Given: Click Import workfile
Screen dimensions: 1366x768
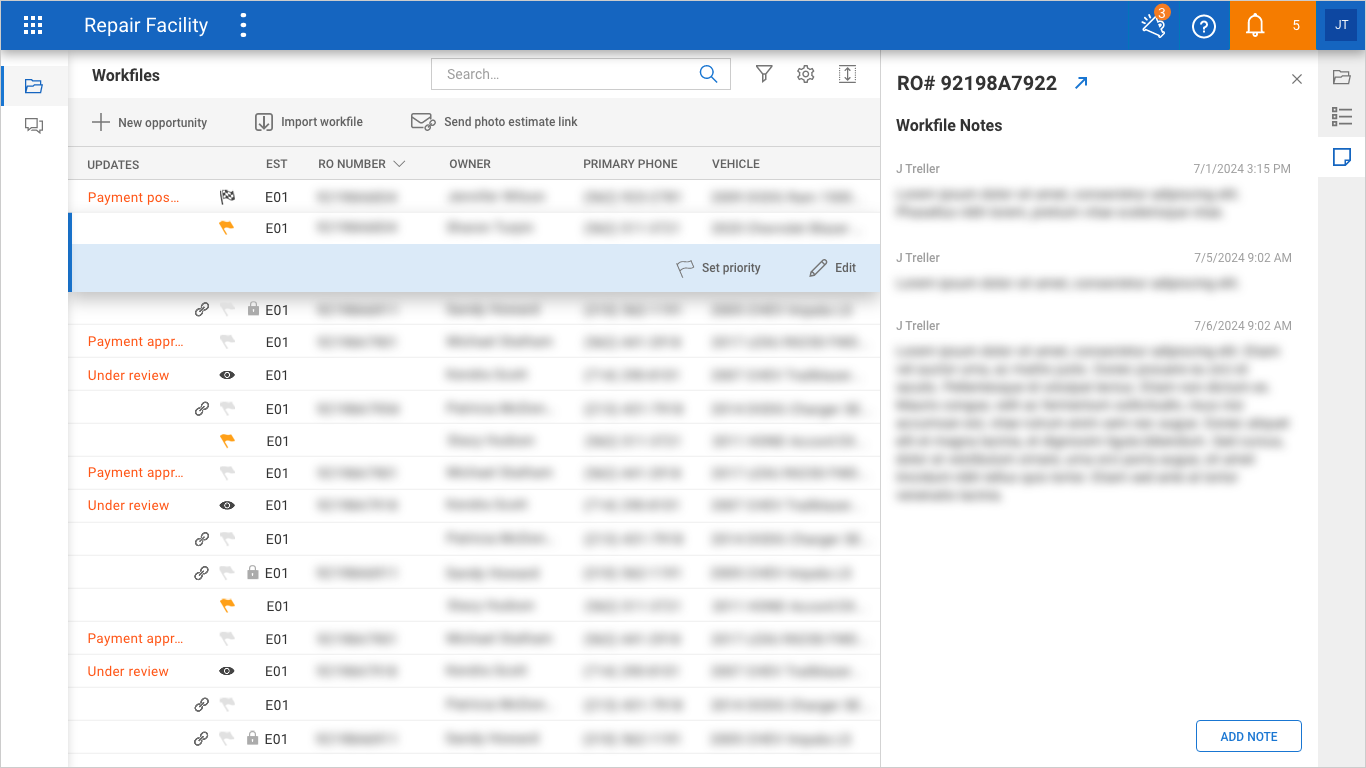Looking at the screenshot, I should pyautogui.click(x=309, y=122).
